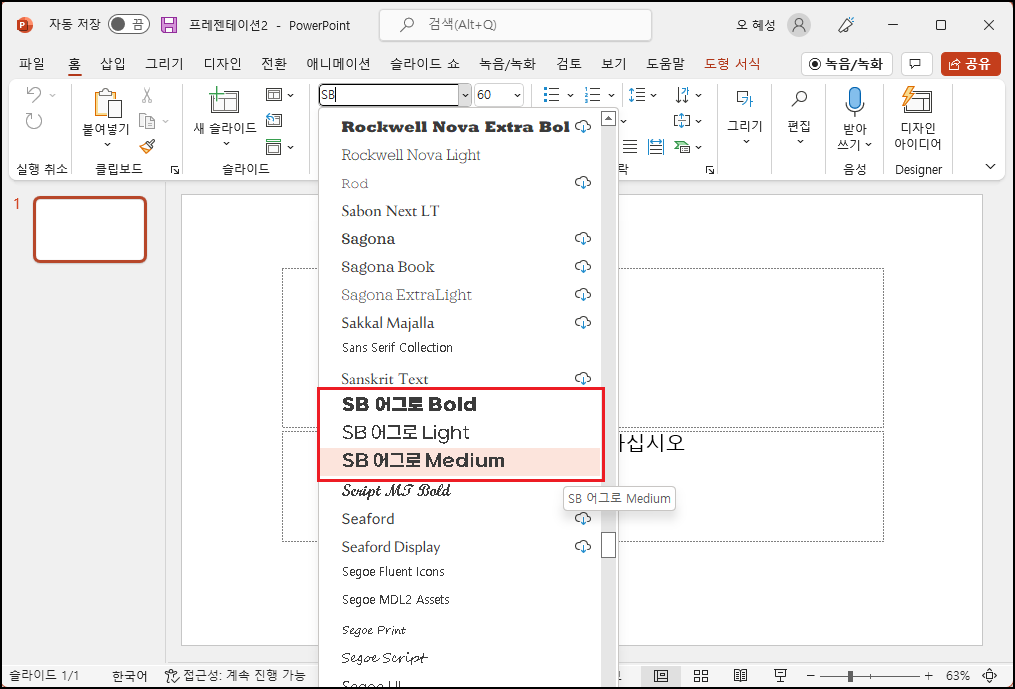Image resolution: width=1015 pixels, height=689 pixels.
Task: Click the cloud download icon next to Rod
Action: 583,183
